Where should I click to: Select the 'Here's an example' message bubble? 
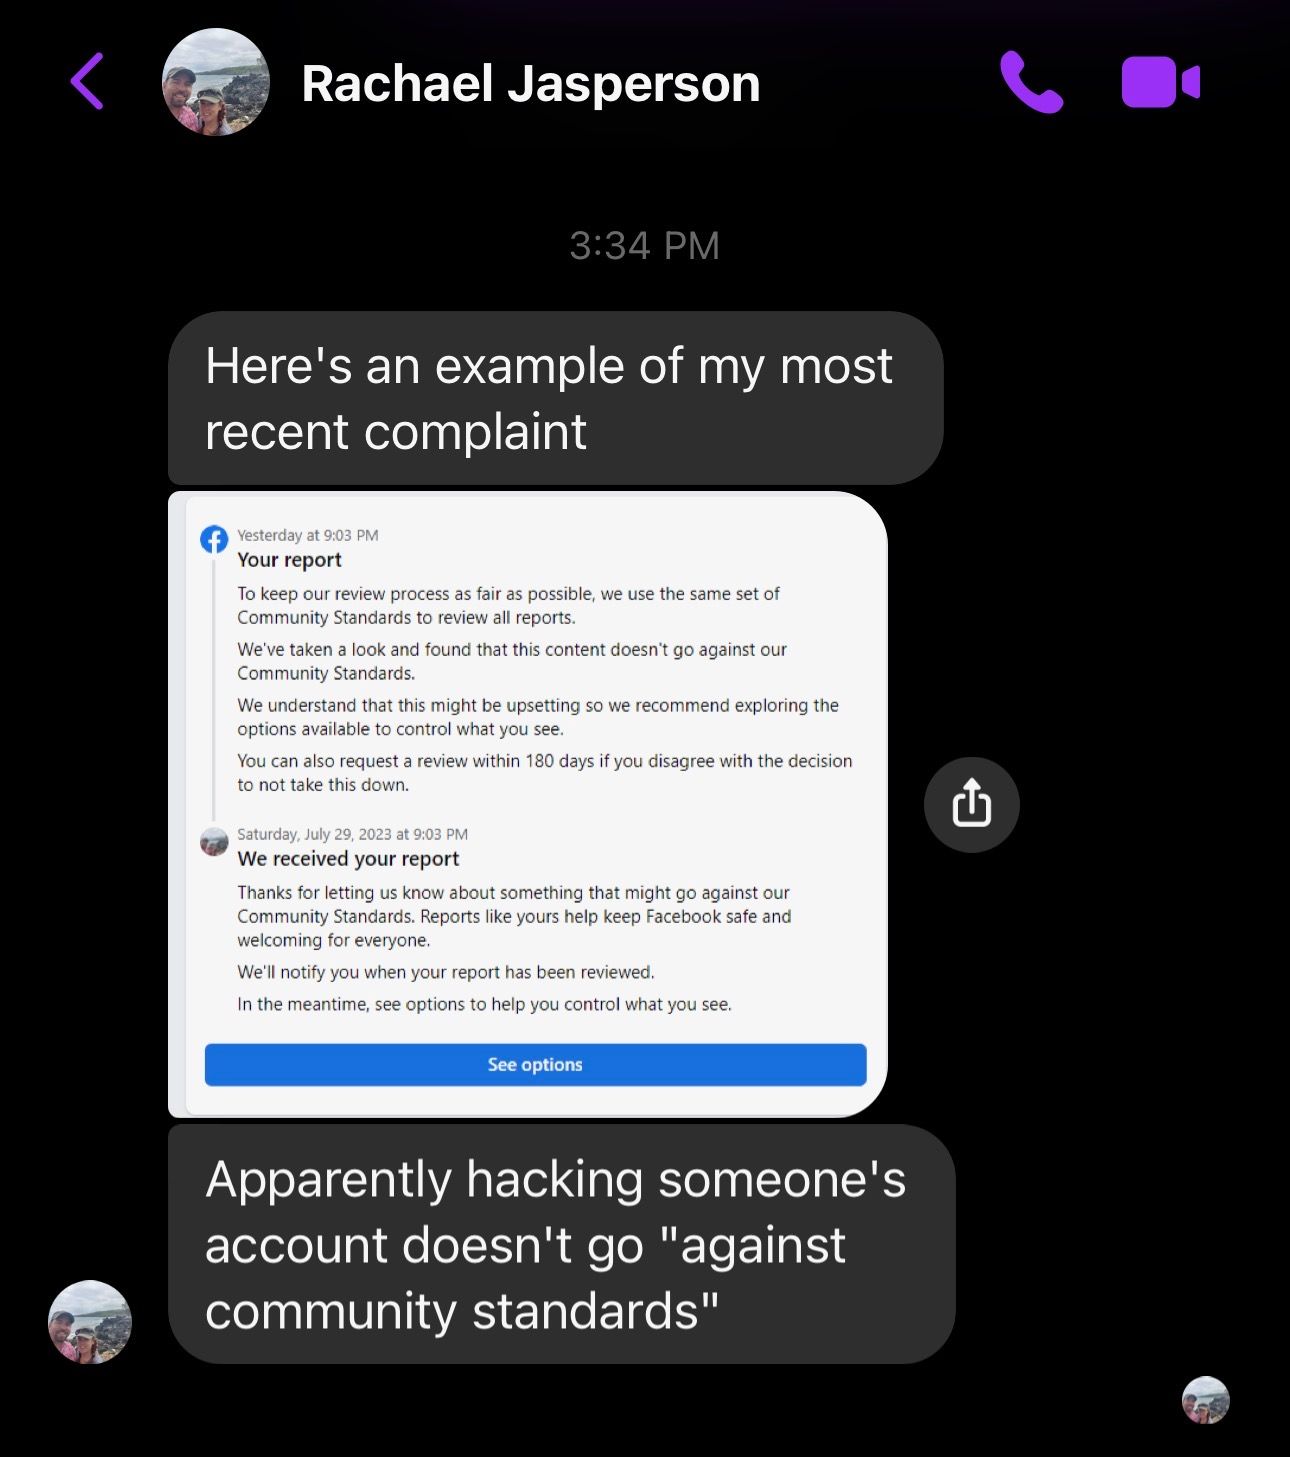click(x=555, y=398)
